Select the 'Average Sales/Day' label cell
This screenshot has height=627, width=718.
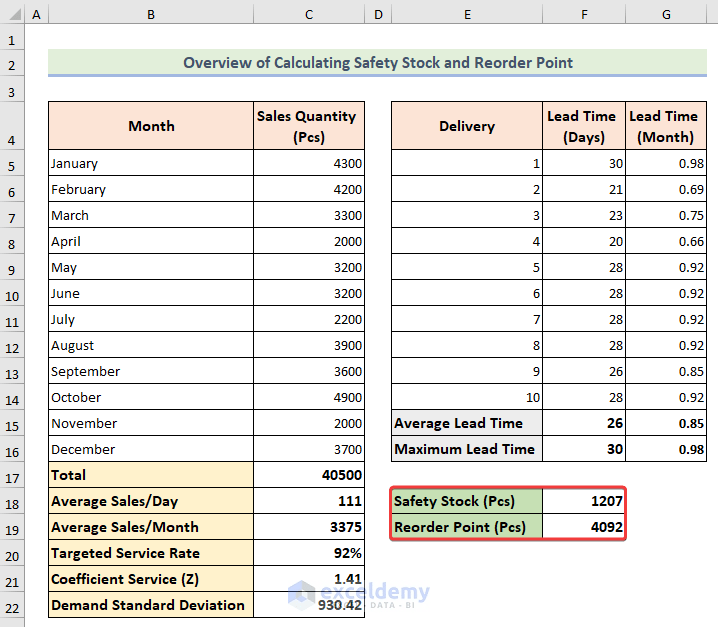[151, 501]
